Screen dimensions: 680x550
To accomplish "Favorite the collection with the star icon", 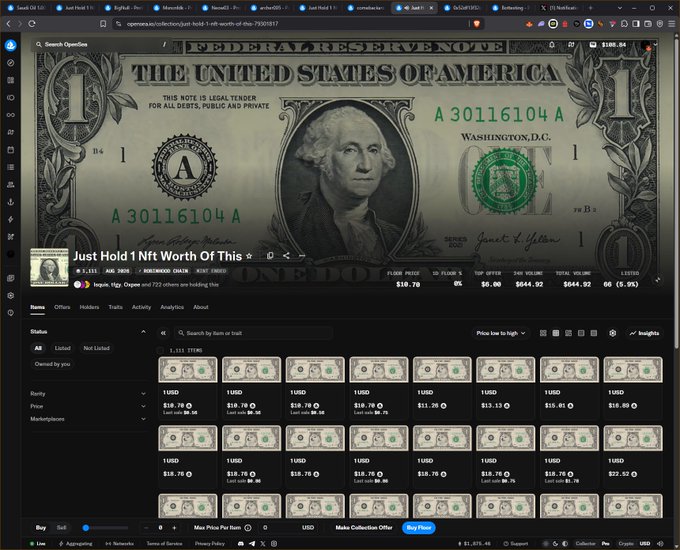I will (x=249, y=256).
